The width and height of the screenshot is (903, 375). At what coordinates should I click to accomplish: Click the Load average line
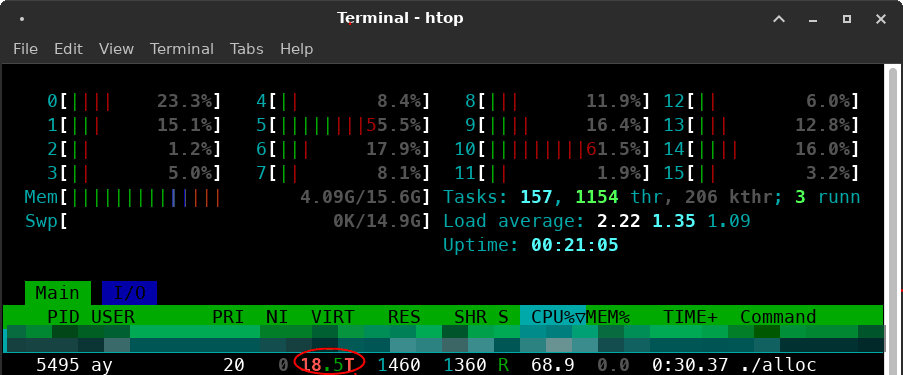597,221
